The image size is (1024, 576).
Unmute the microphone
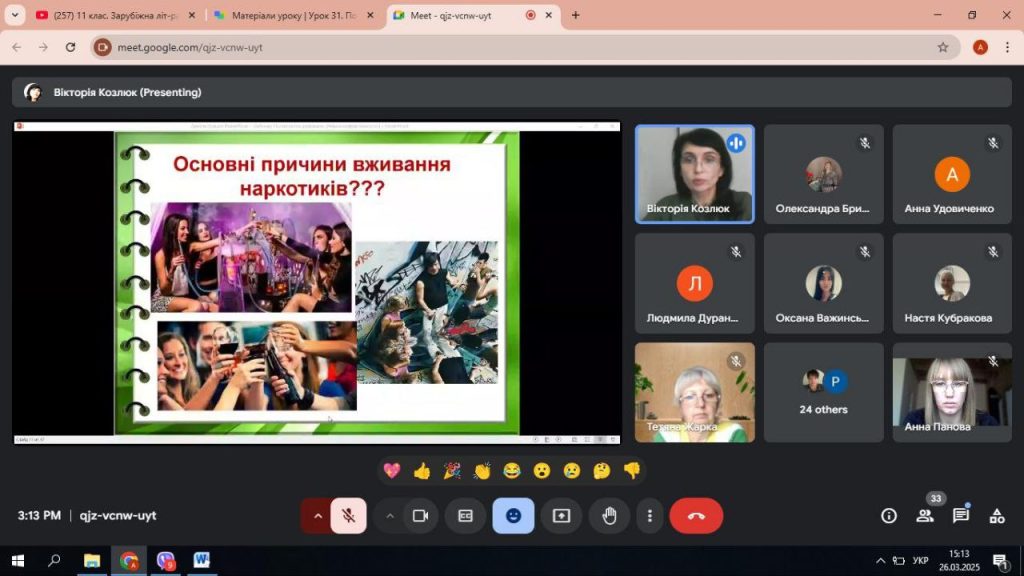[x=349, y=516]
